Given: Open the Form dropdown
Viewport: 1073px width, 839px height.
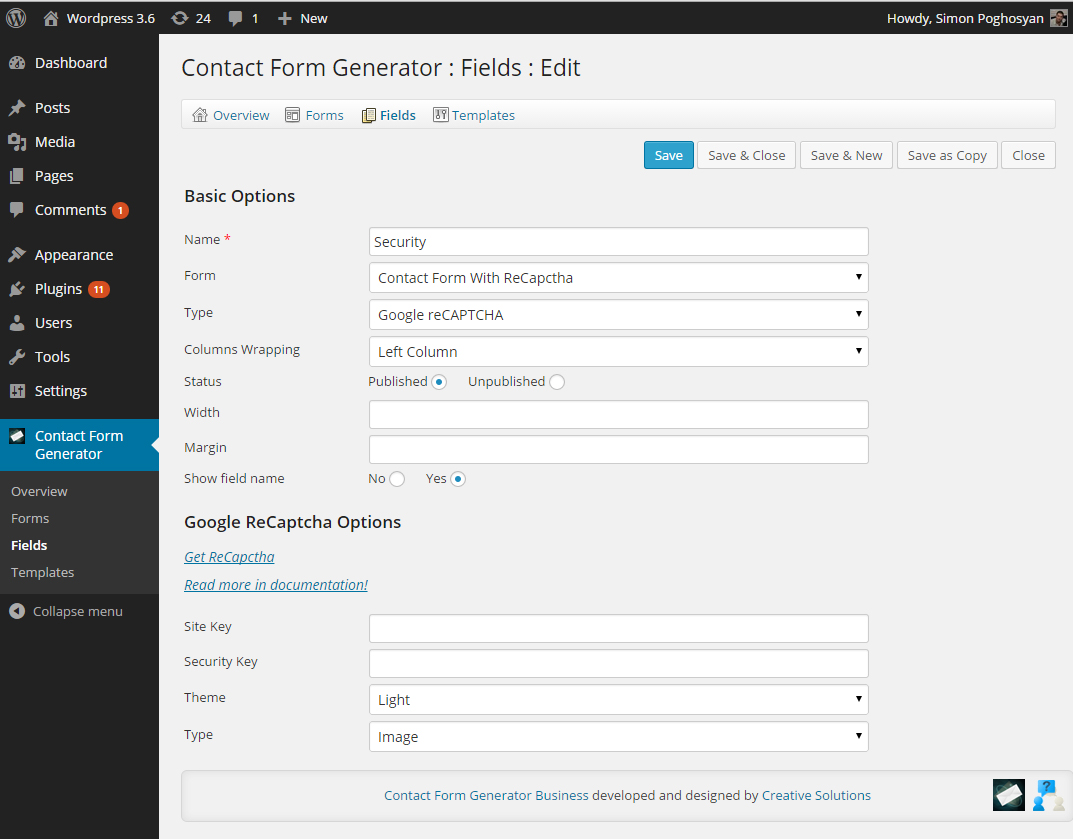Looking at the screenshot, I should 619,278.
